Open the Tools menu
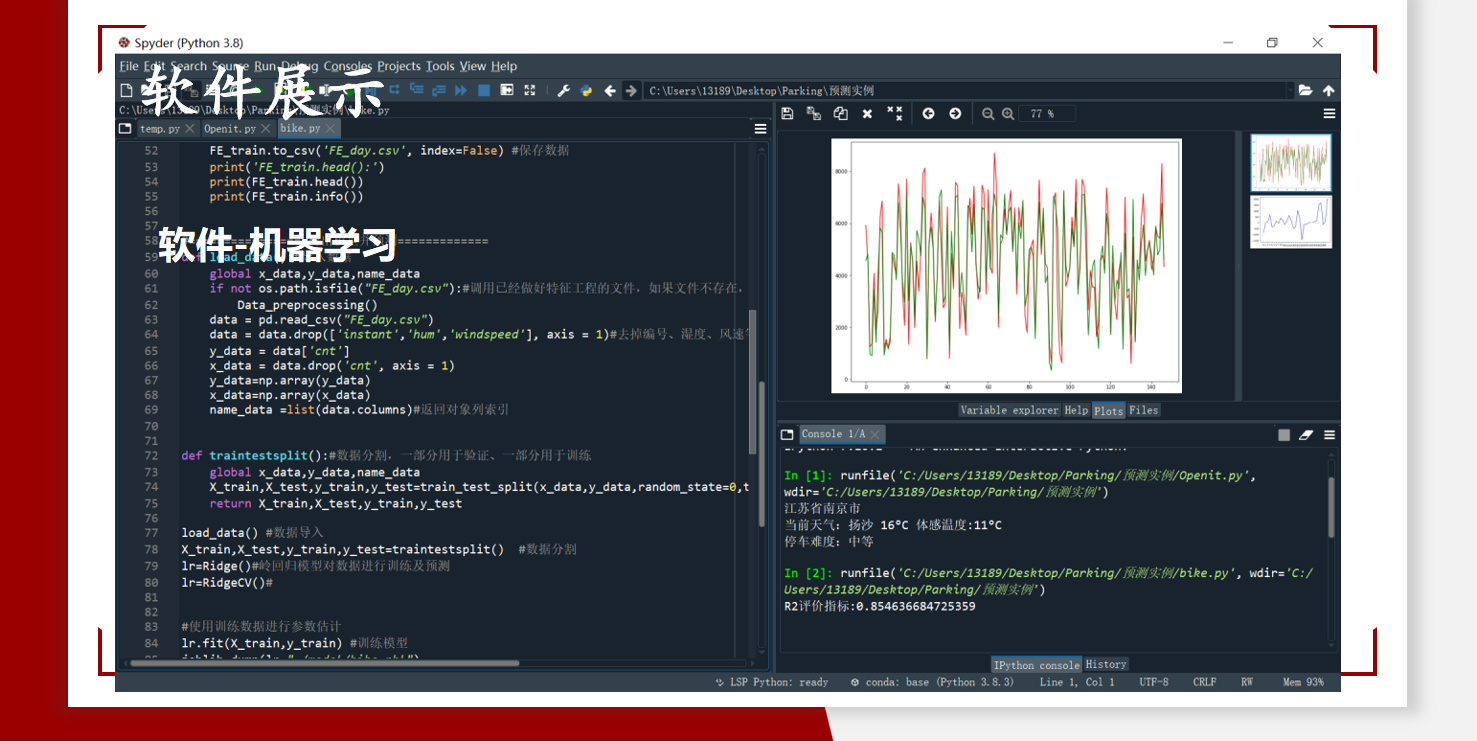The height and width of the screenshot is (741, 1477). 440,66
